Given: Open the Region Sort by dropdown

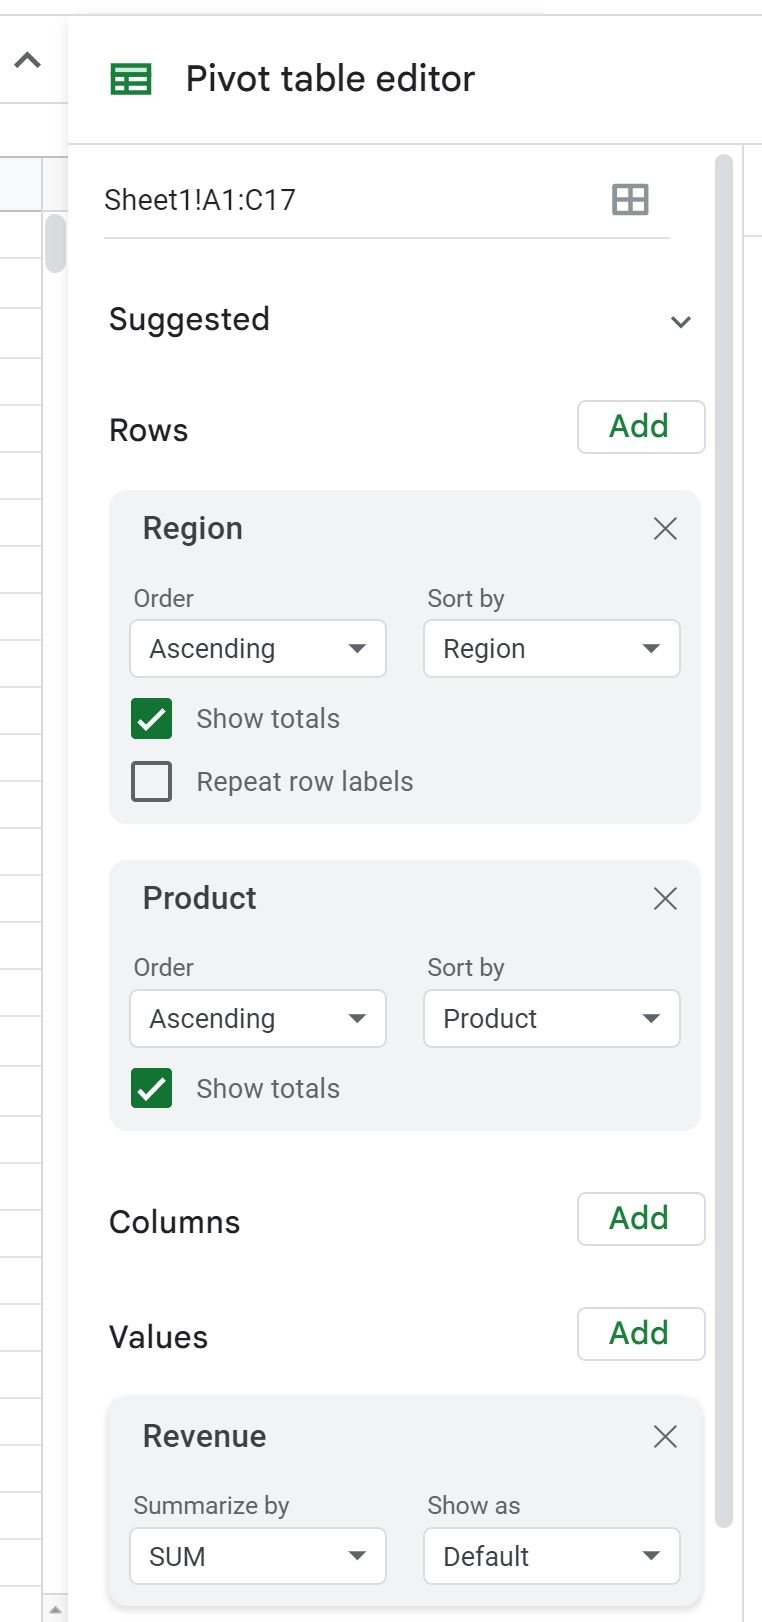Looking at the screenshot, I should click(552, 648).
